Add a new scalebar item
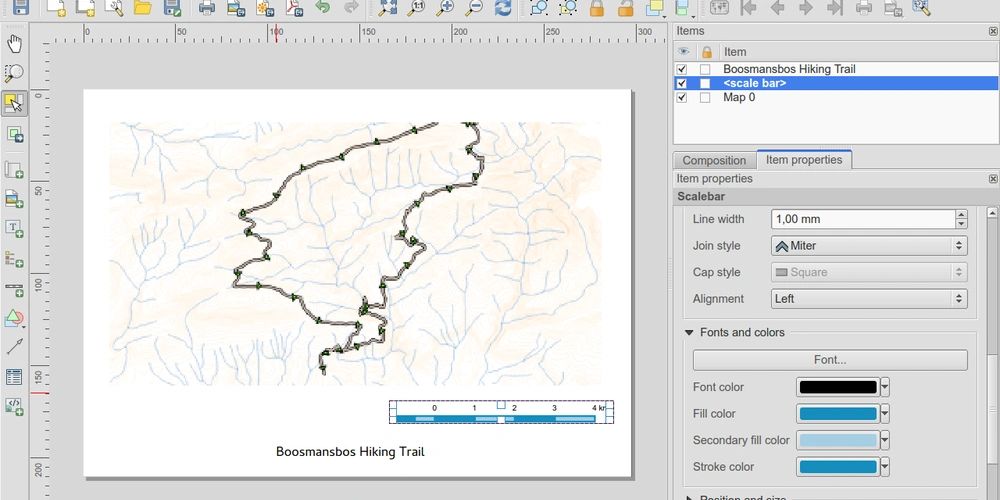Viewport: 1000px width, 500px height. tap(14, 289)
